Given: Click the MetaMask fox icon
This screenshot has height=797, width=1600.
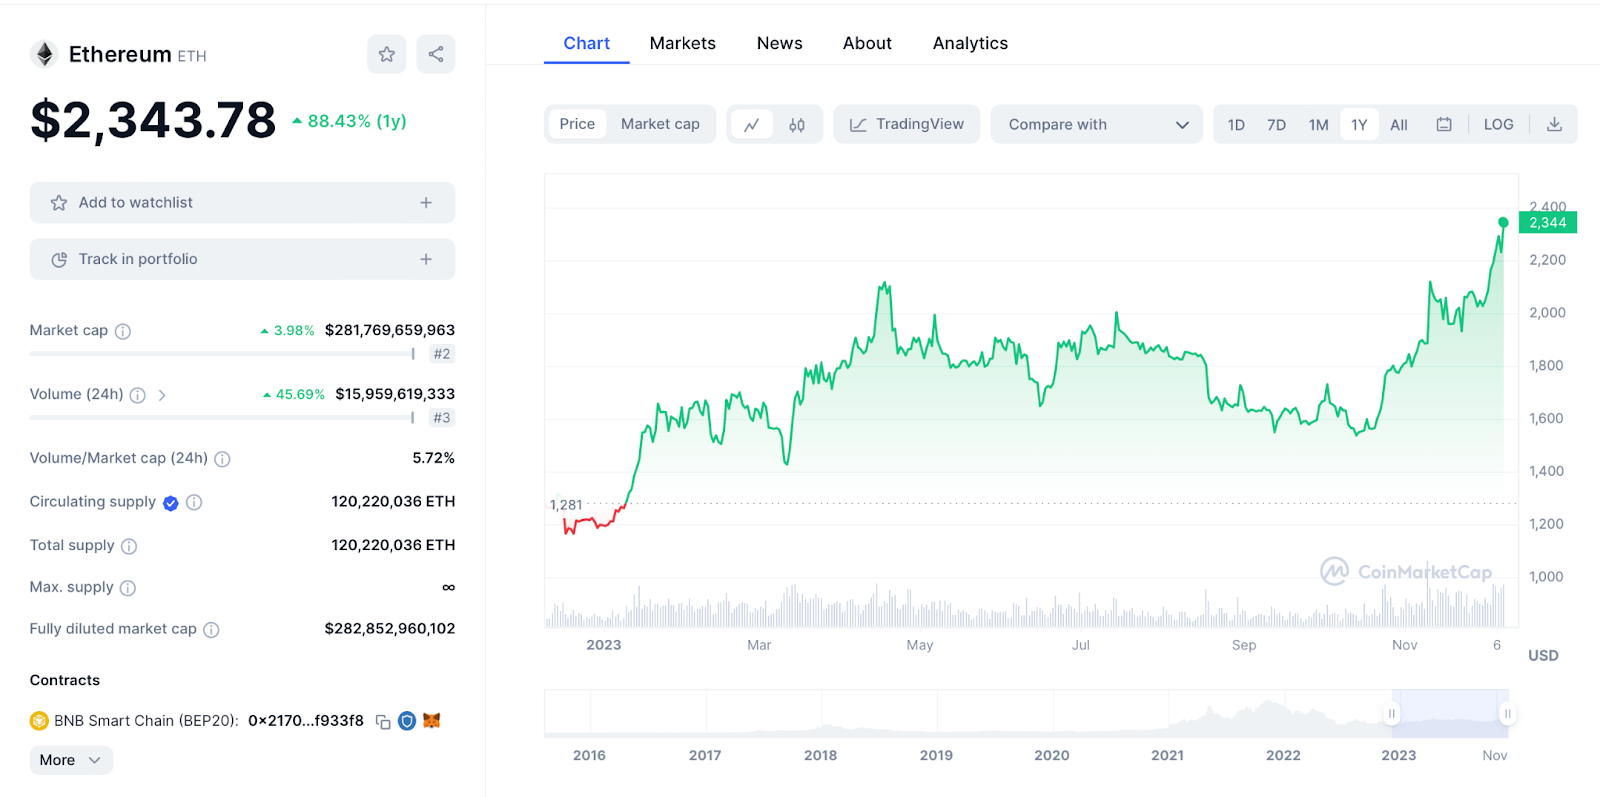Looking at the screenshot, I should coord(432,721).
